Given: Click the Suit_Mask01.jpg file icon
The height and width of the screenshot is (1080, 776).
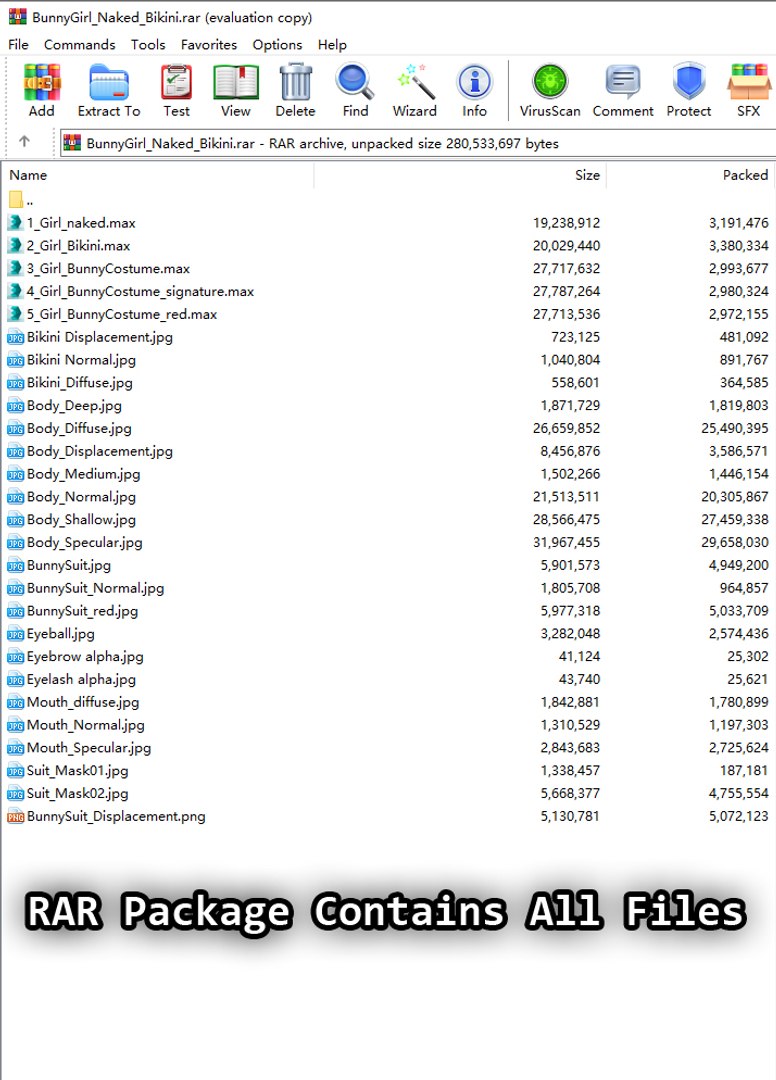Looking at the screenshot, I should (15, 771).
